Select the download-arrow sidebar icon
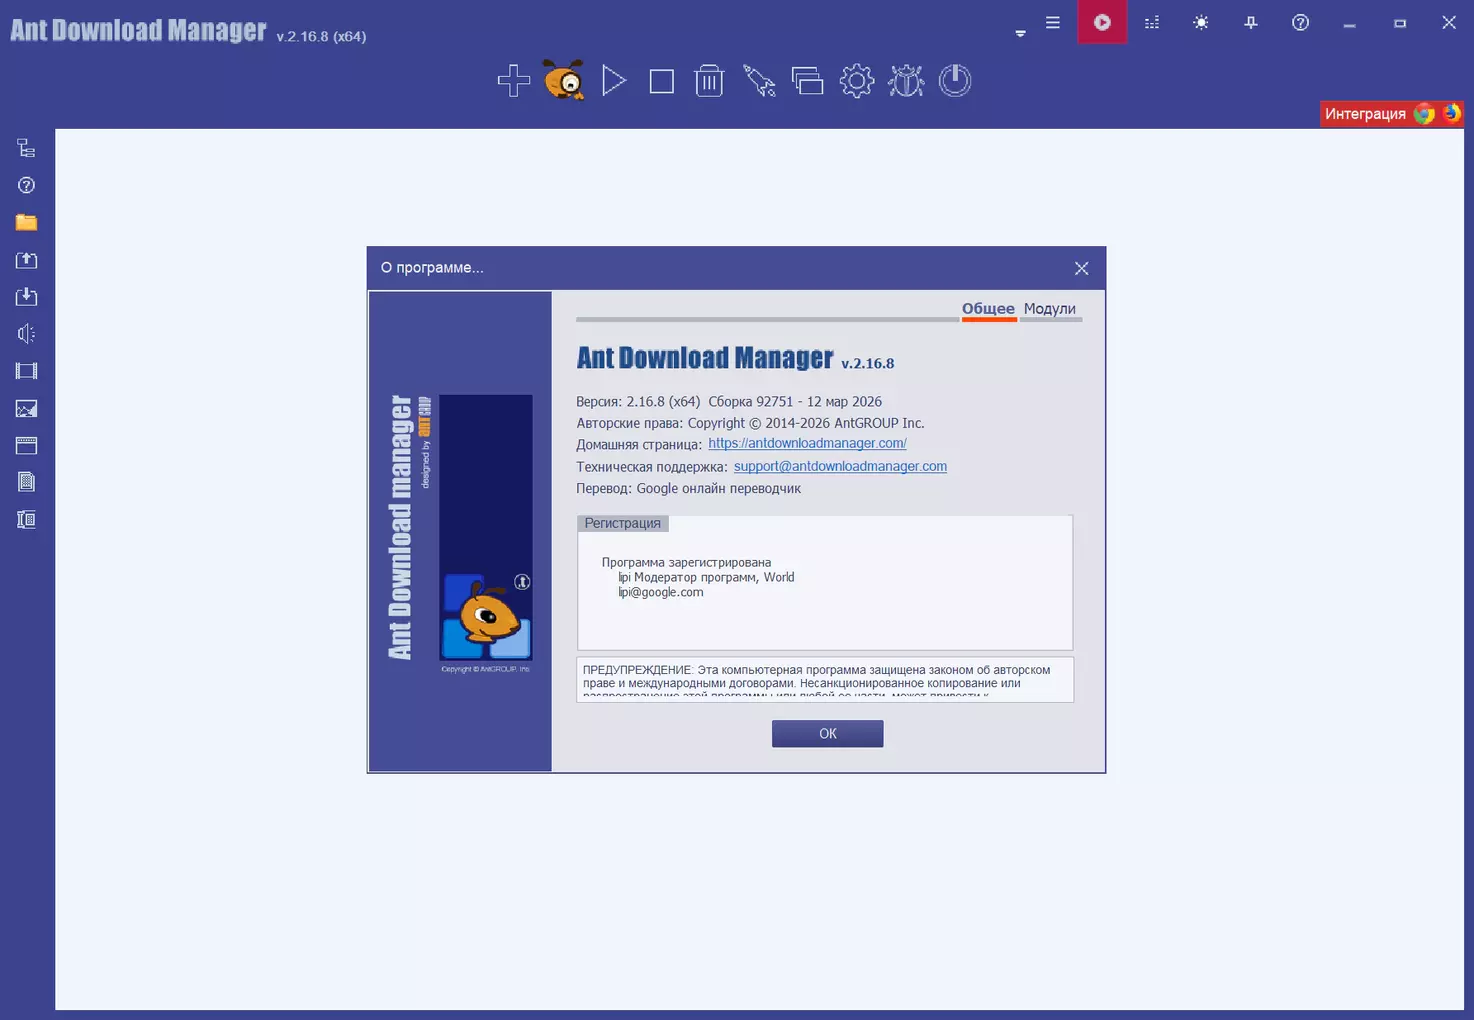1474x1020 pixels. click(26, 297)
